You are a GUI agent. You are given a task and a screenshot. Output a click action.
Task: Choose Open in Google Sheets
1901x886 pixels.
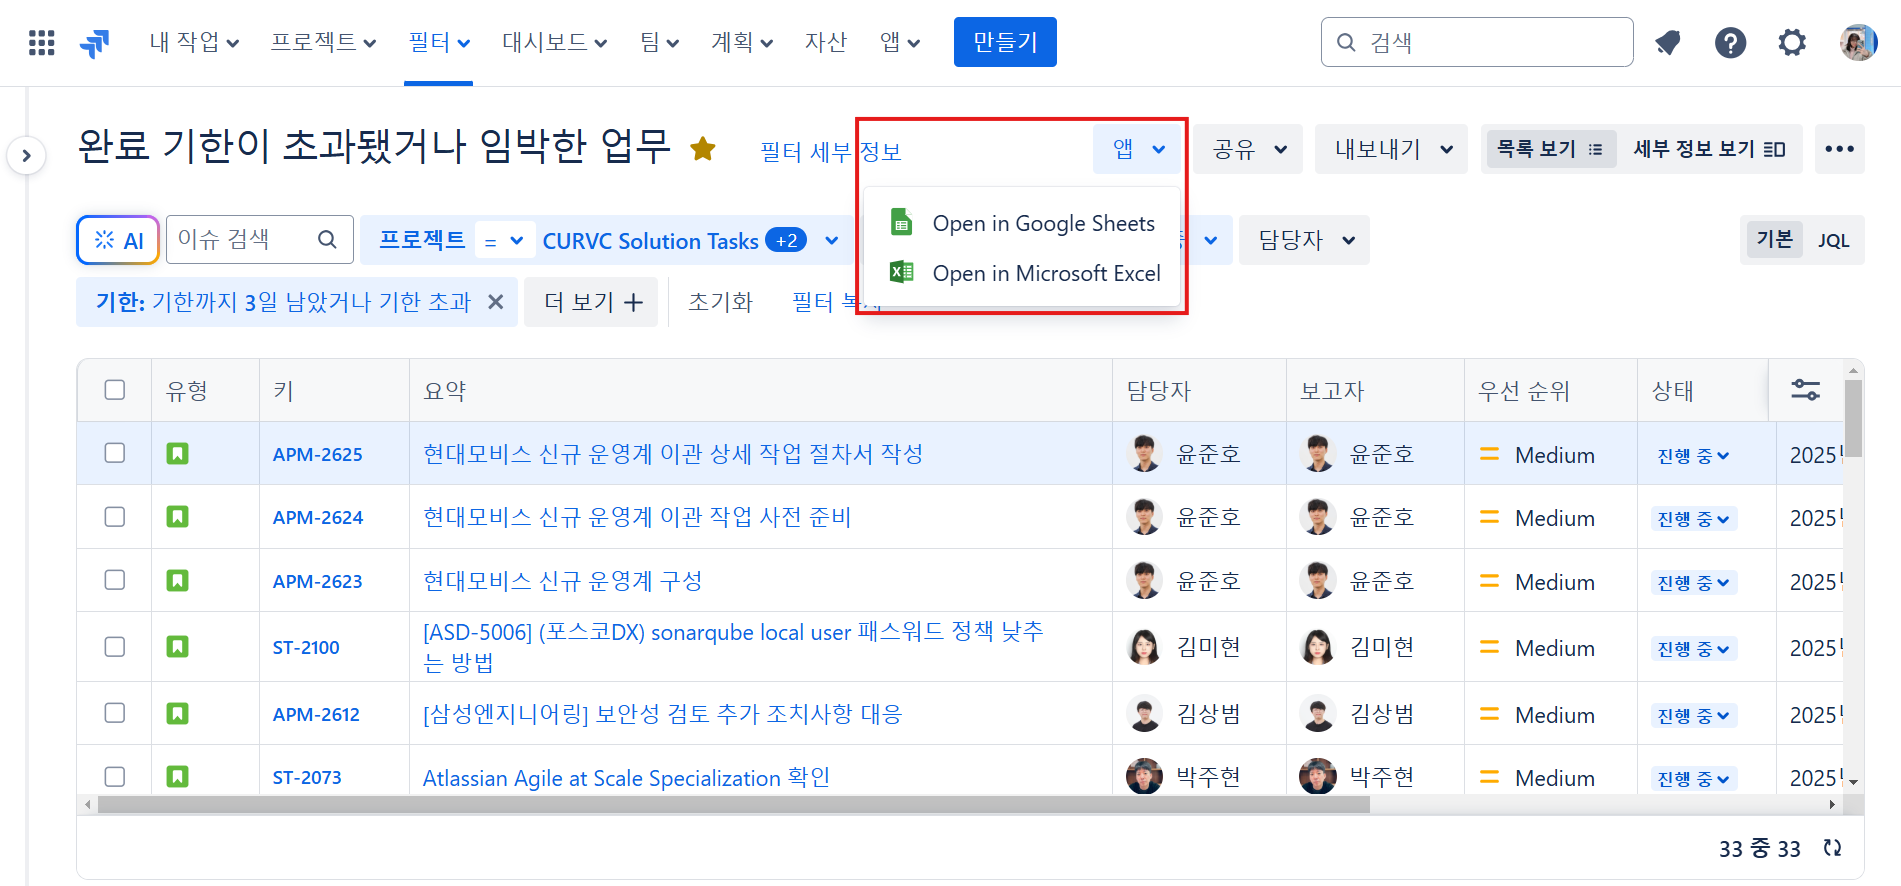point(1043,223)
